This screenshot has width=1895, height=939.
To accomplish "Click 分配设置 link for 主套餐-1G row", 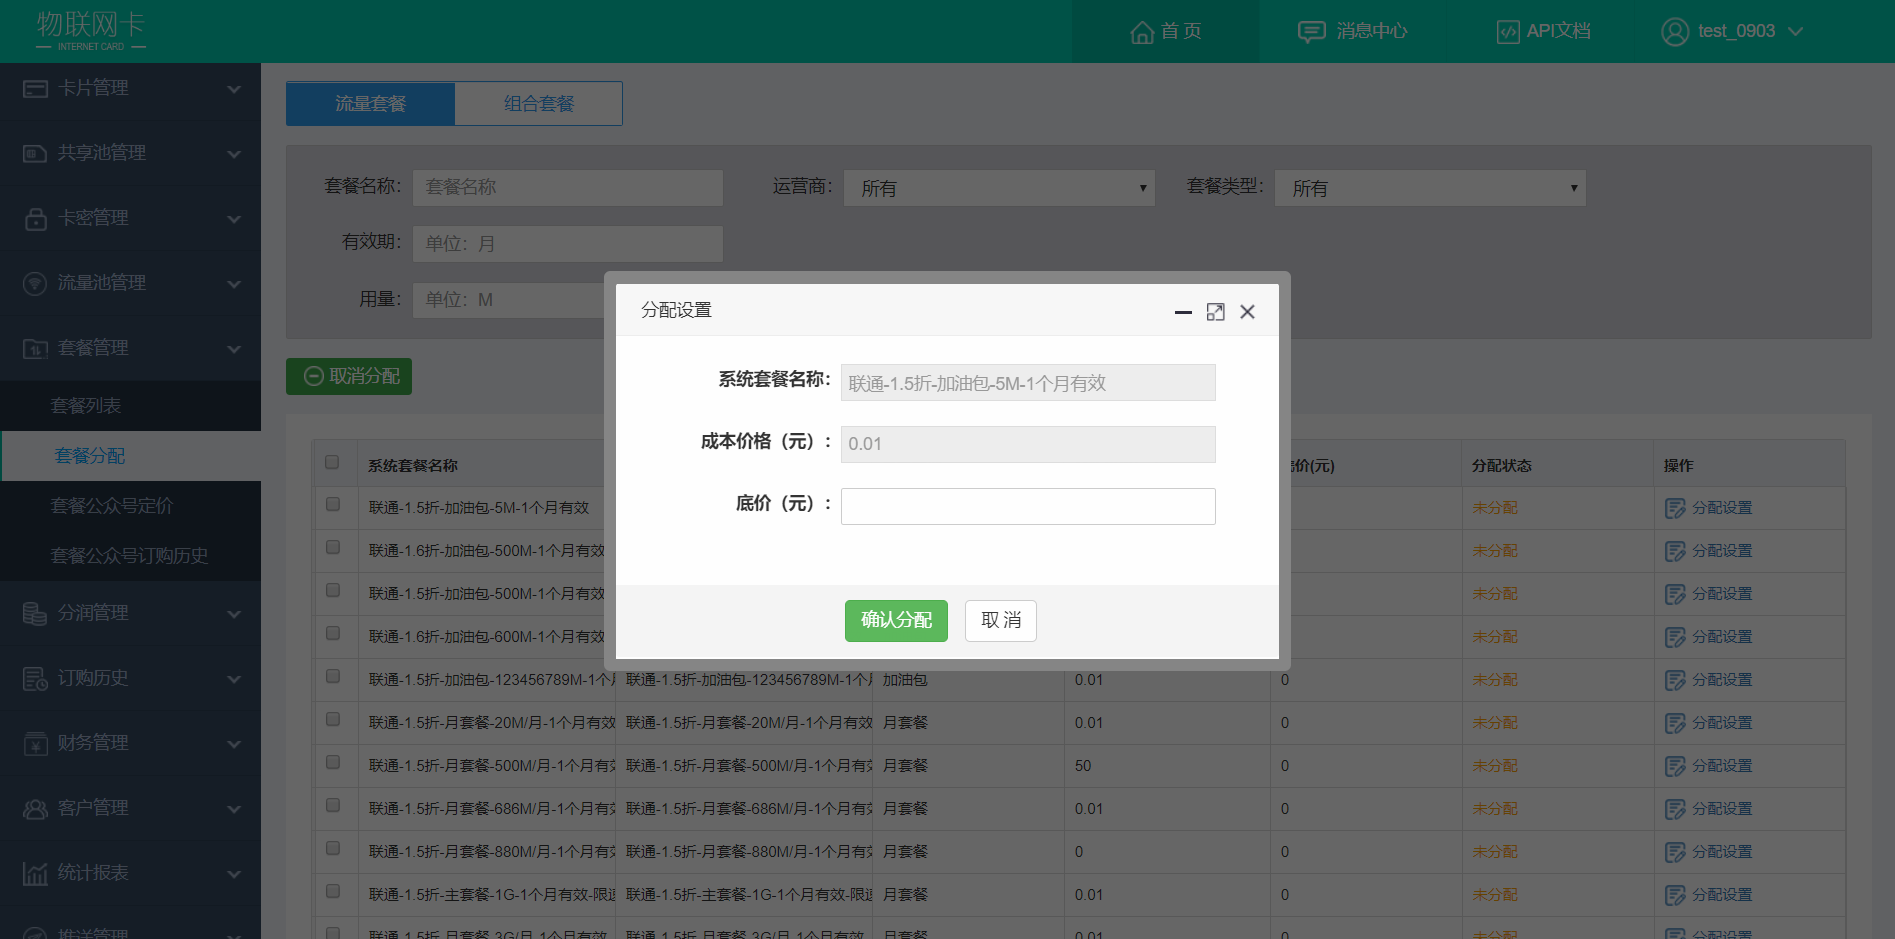I will [1721, 895].
